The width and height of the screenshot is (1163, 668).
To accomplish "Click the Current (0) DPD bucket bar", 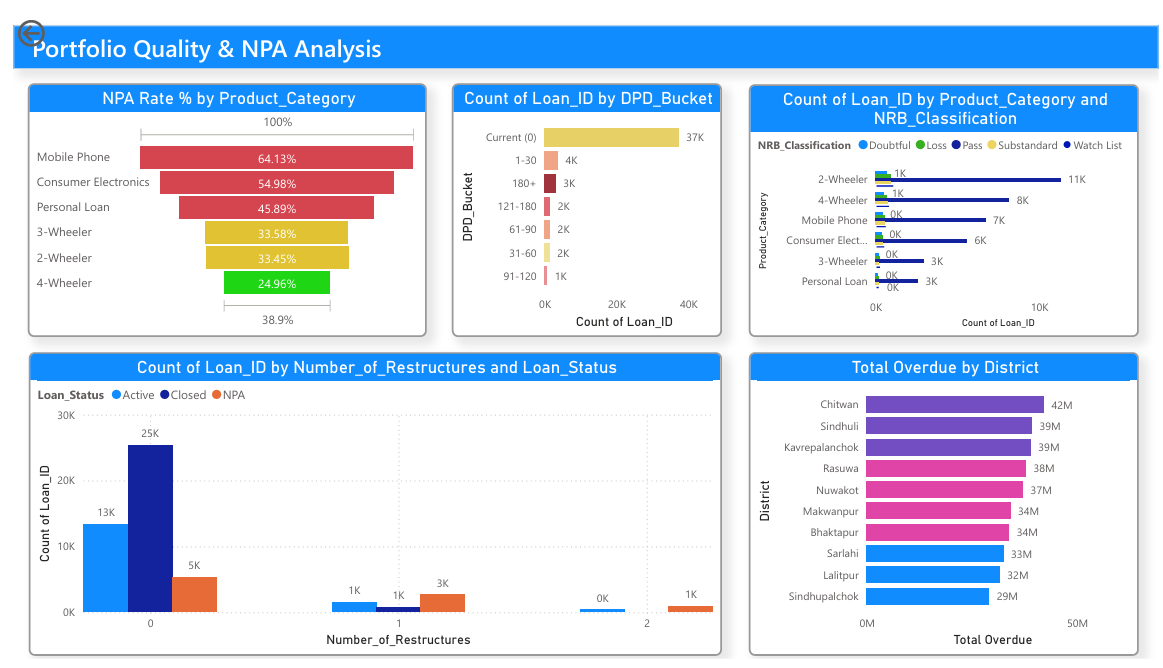I will (x=611, y=137).
